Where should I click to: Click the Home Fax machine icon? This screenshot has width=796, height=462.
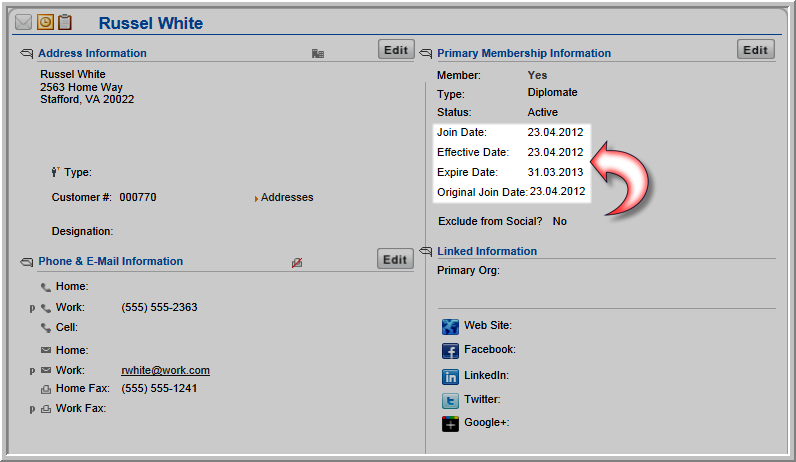click(x=46, y=389)
